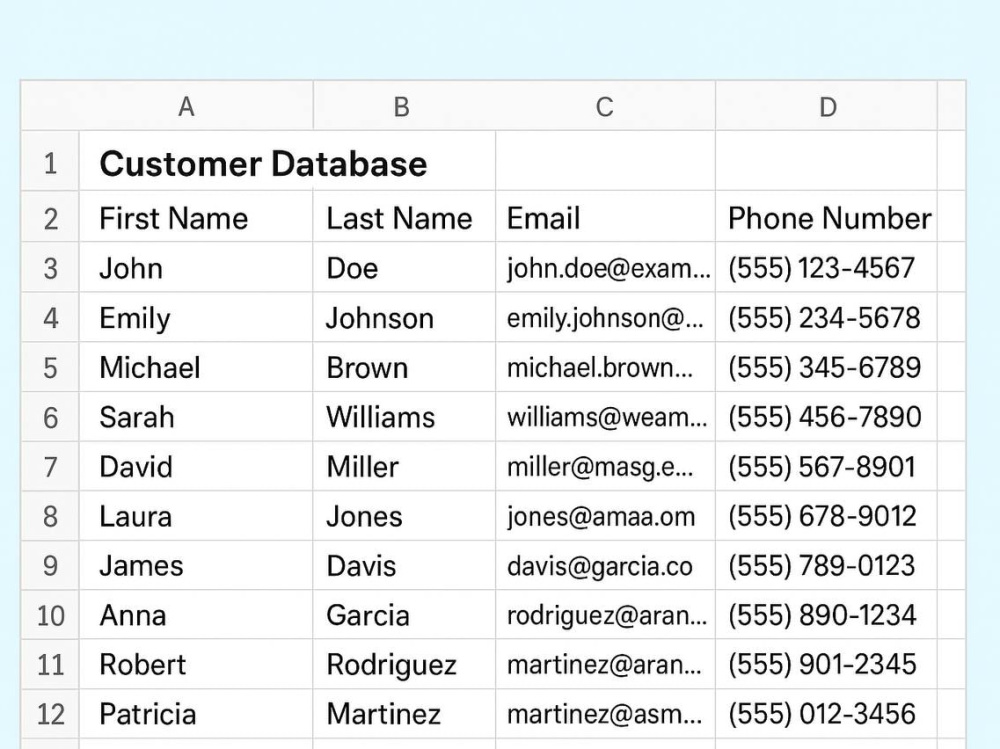Select the cell containing Williams
The image size is (1000, 749).
(x=404, y=417)
